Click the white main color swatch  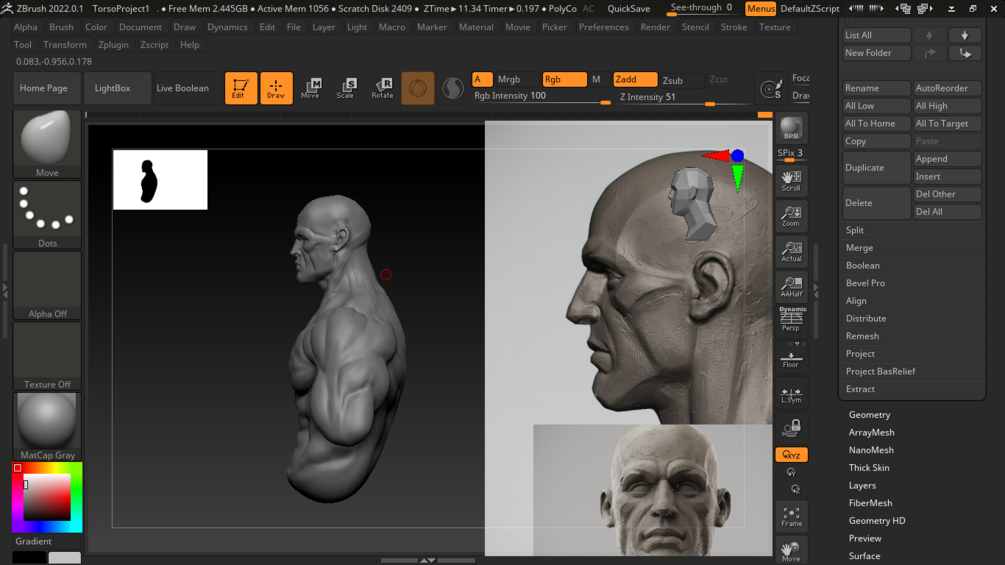(65, 557)
